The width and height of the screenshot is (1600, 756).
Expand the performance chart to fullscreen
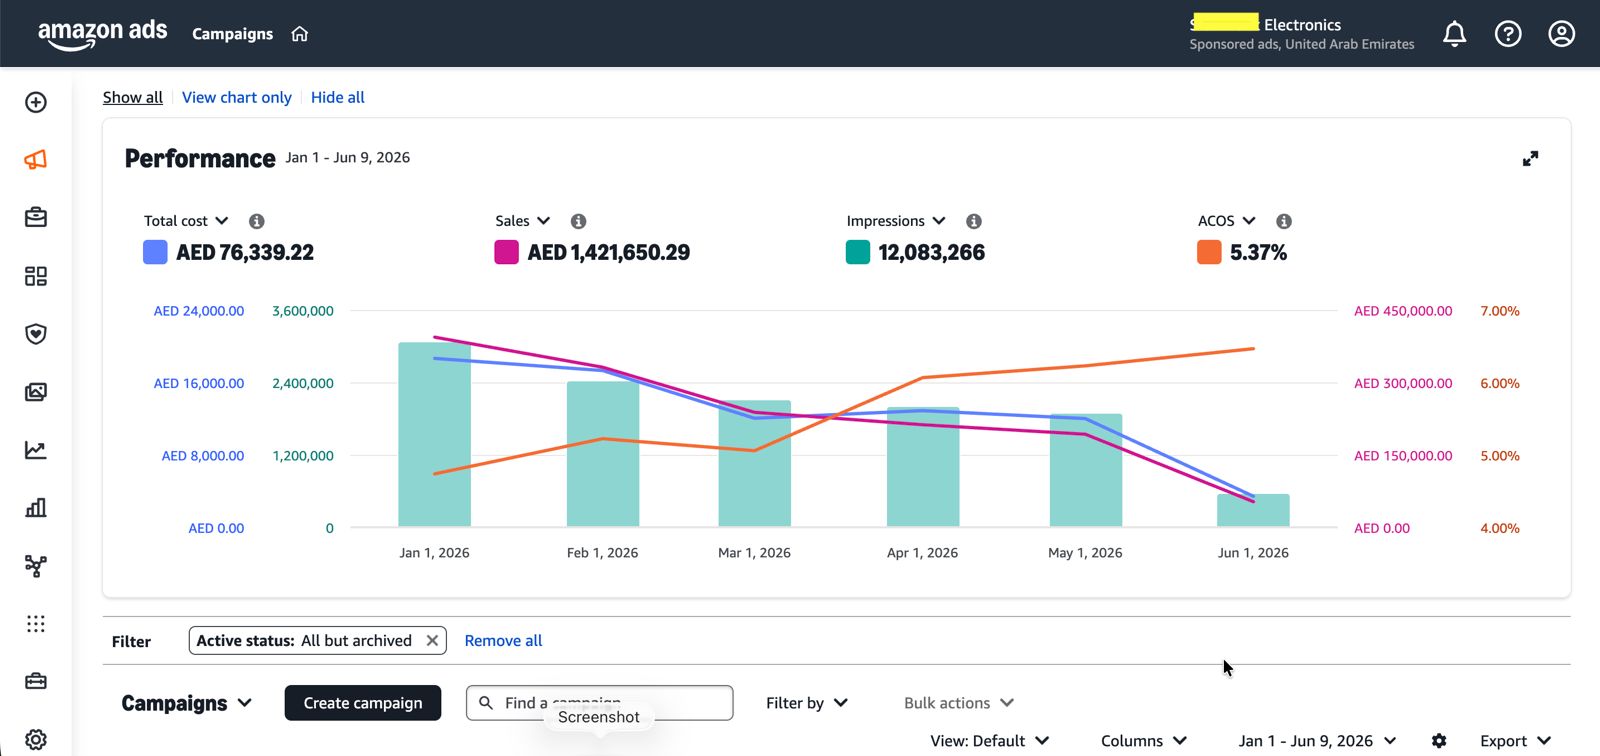click(x=1530, y=159)
